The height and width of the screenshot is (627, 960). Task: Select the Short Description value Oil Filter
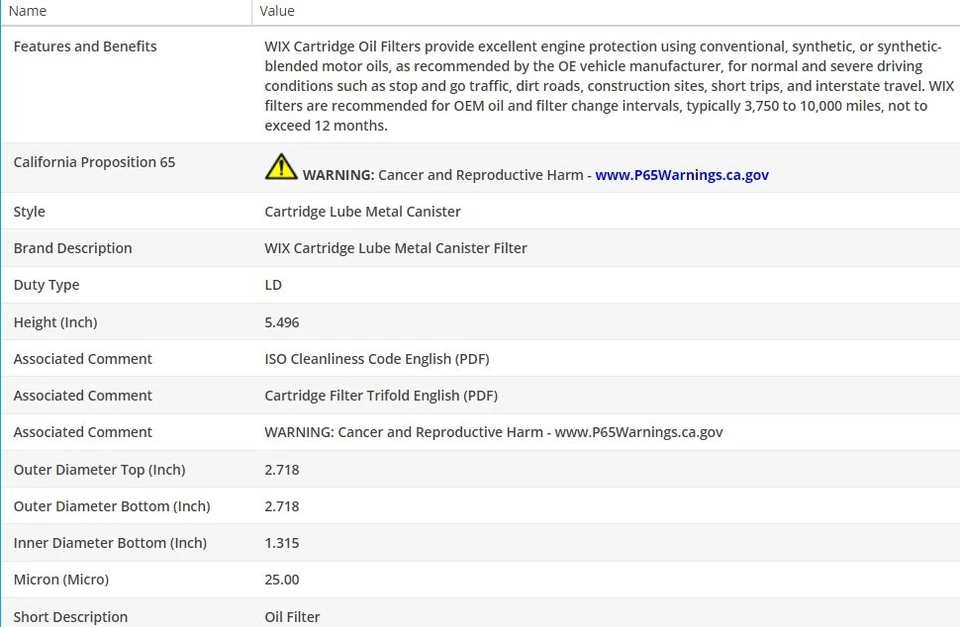coord(292,617)
